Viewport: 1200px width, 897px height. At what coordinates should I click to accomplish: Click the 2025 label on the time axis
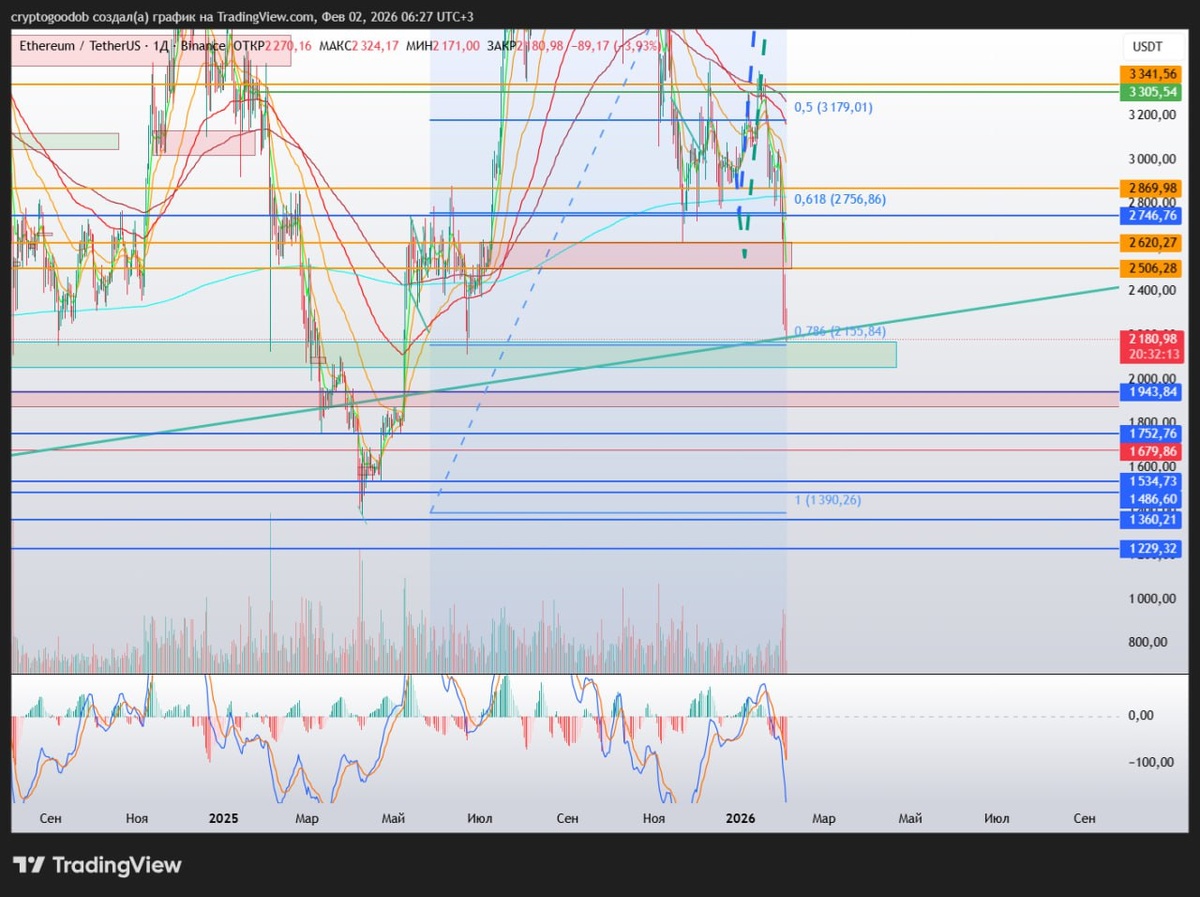click(x=224, y=818)
